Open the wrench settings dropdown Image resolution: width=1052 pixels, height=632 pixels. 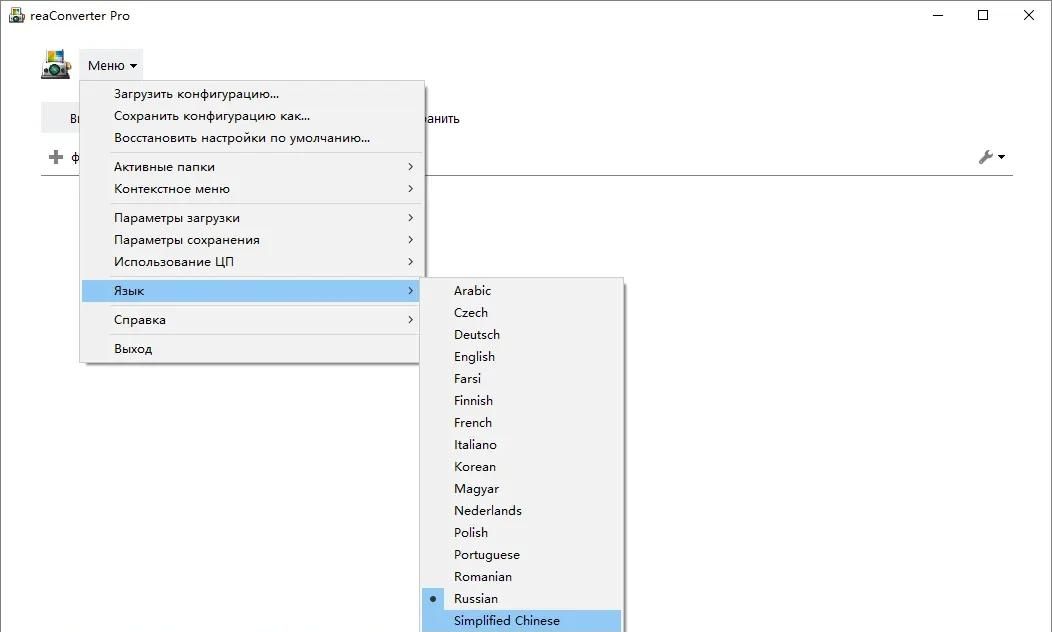point(992,157)
